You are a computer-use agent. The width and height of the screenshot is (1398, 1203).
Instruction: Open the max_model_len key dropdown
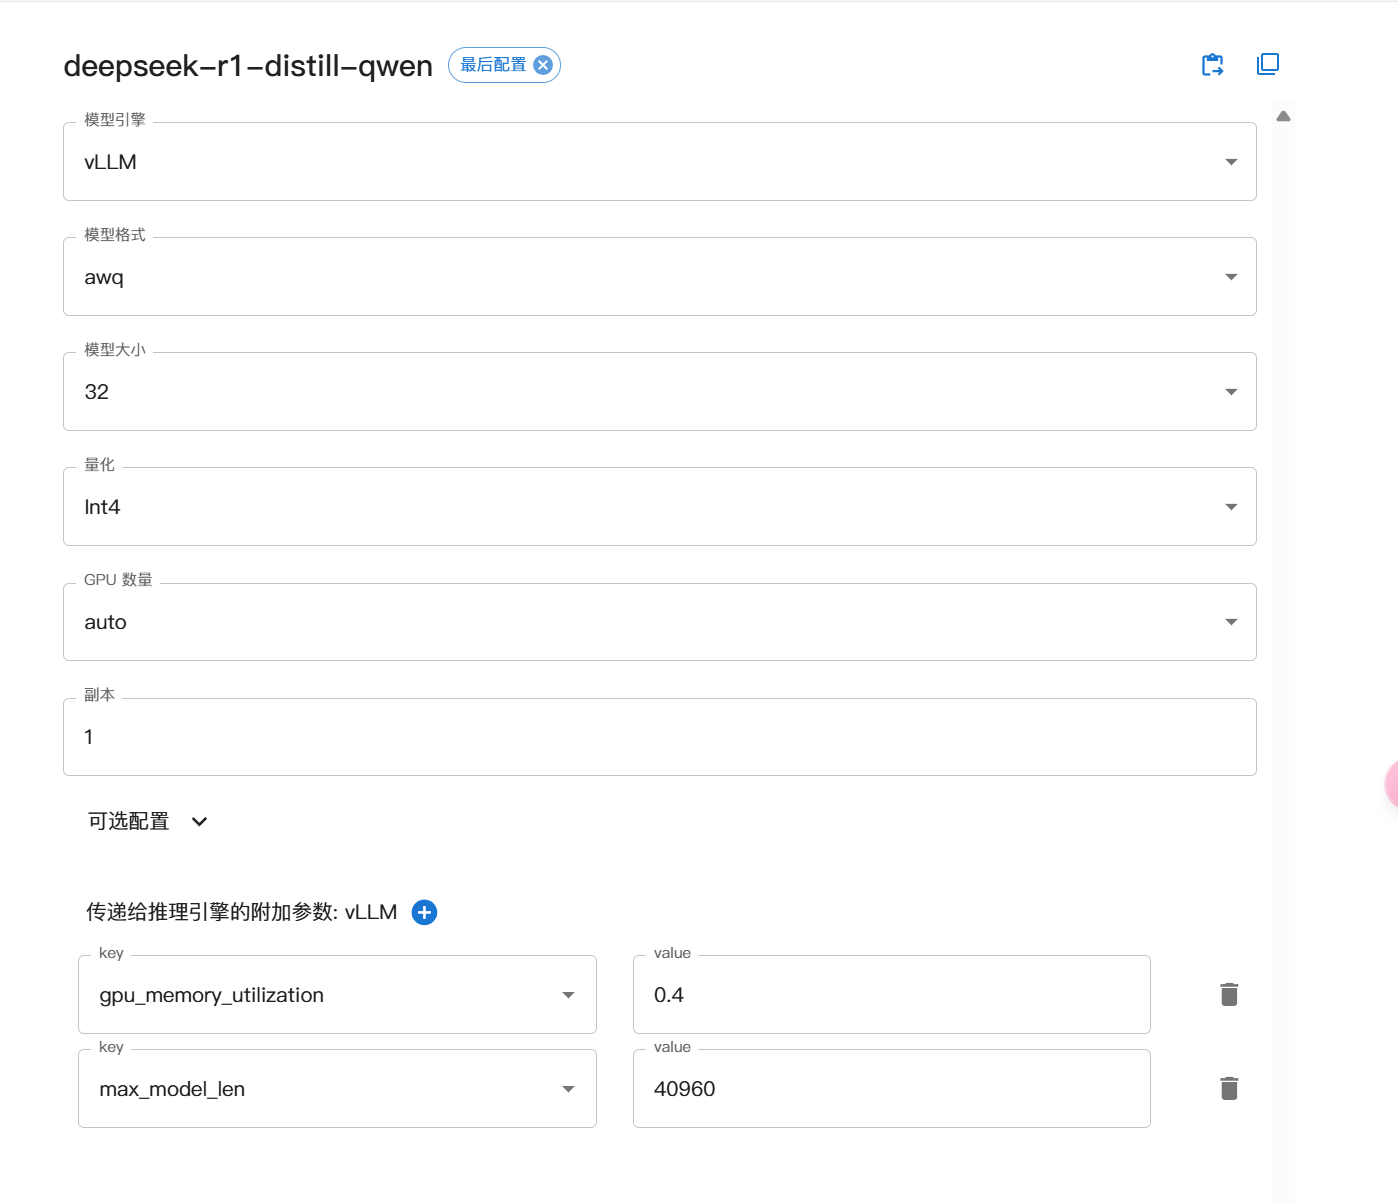point(337,1089)
